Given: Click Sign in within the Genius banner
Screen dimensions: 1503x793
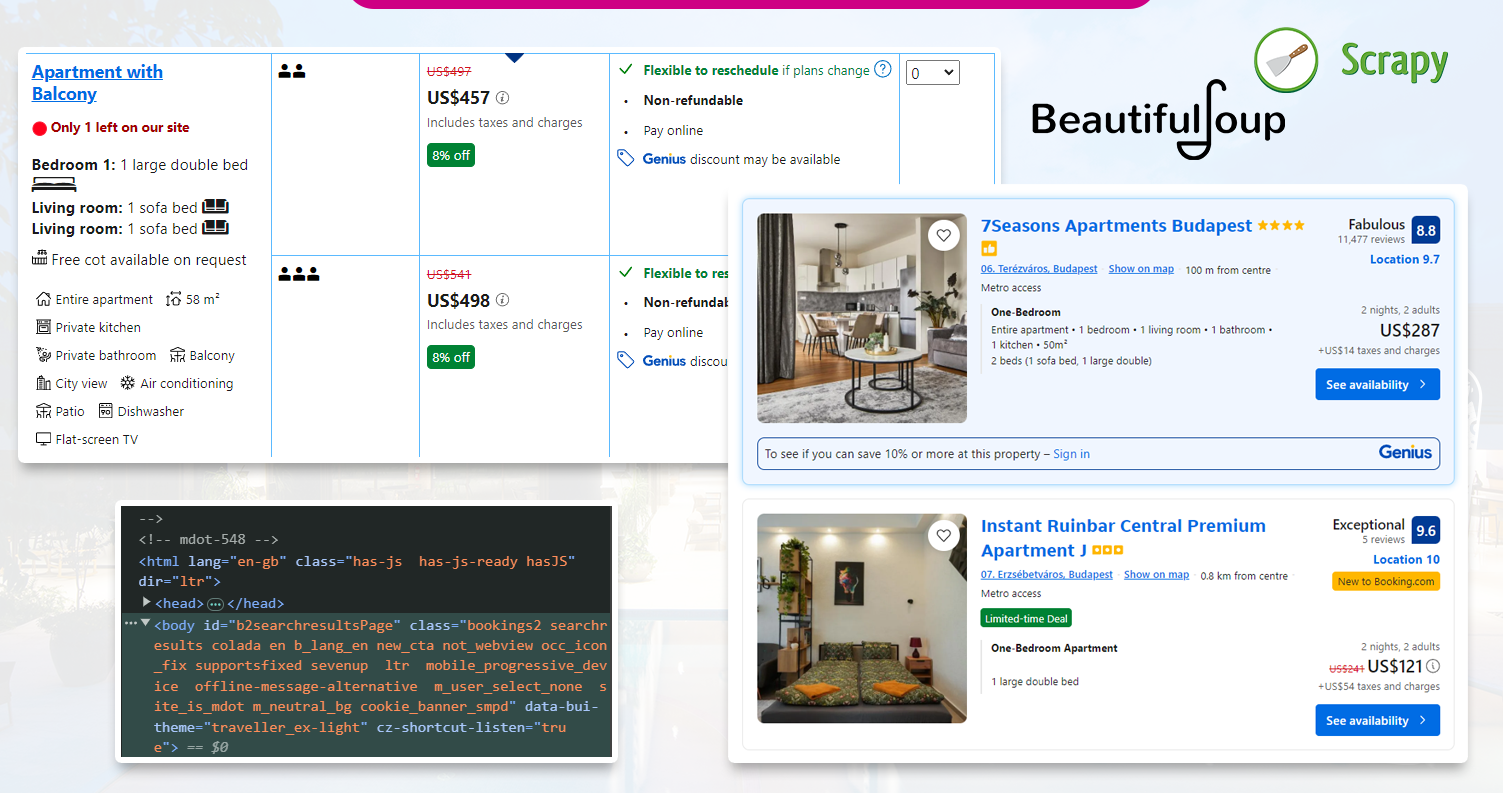Looking at the screenshot, I should click(x=1071, y=453).
